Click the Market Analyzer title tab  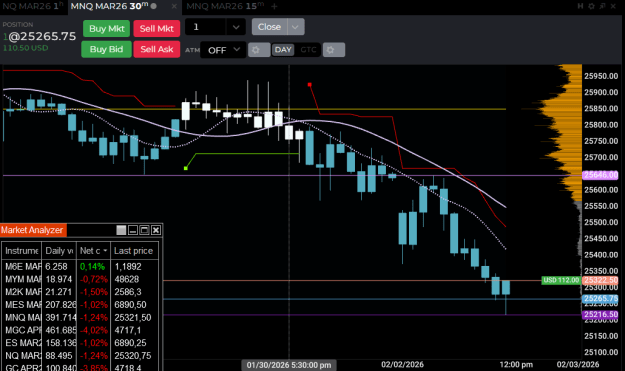point(33,230)
